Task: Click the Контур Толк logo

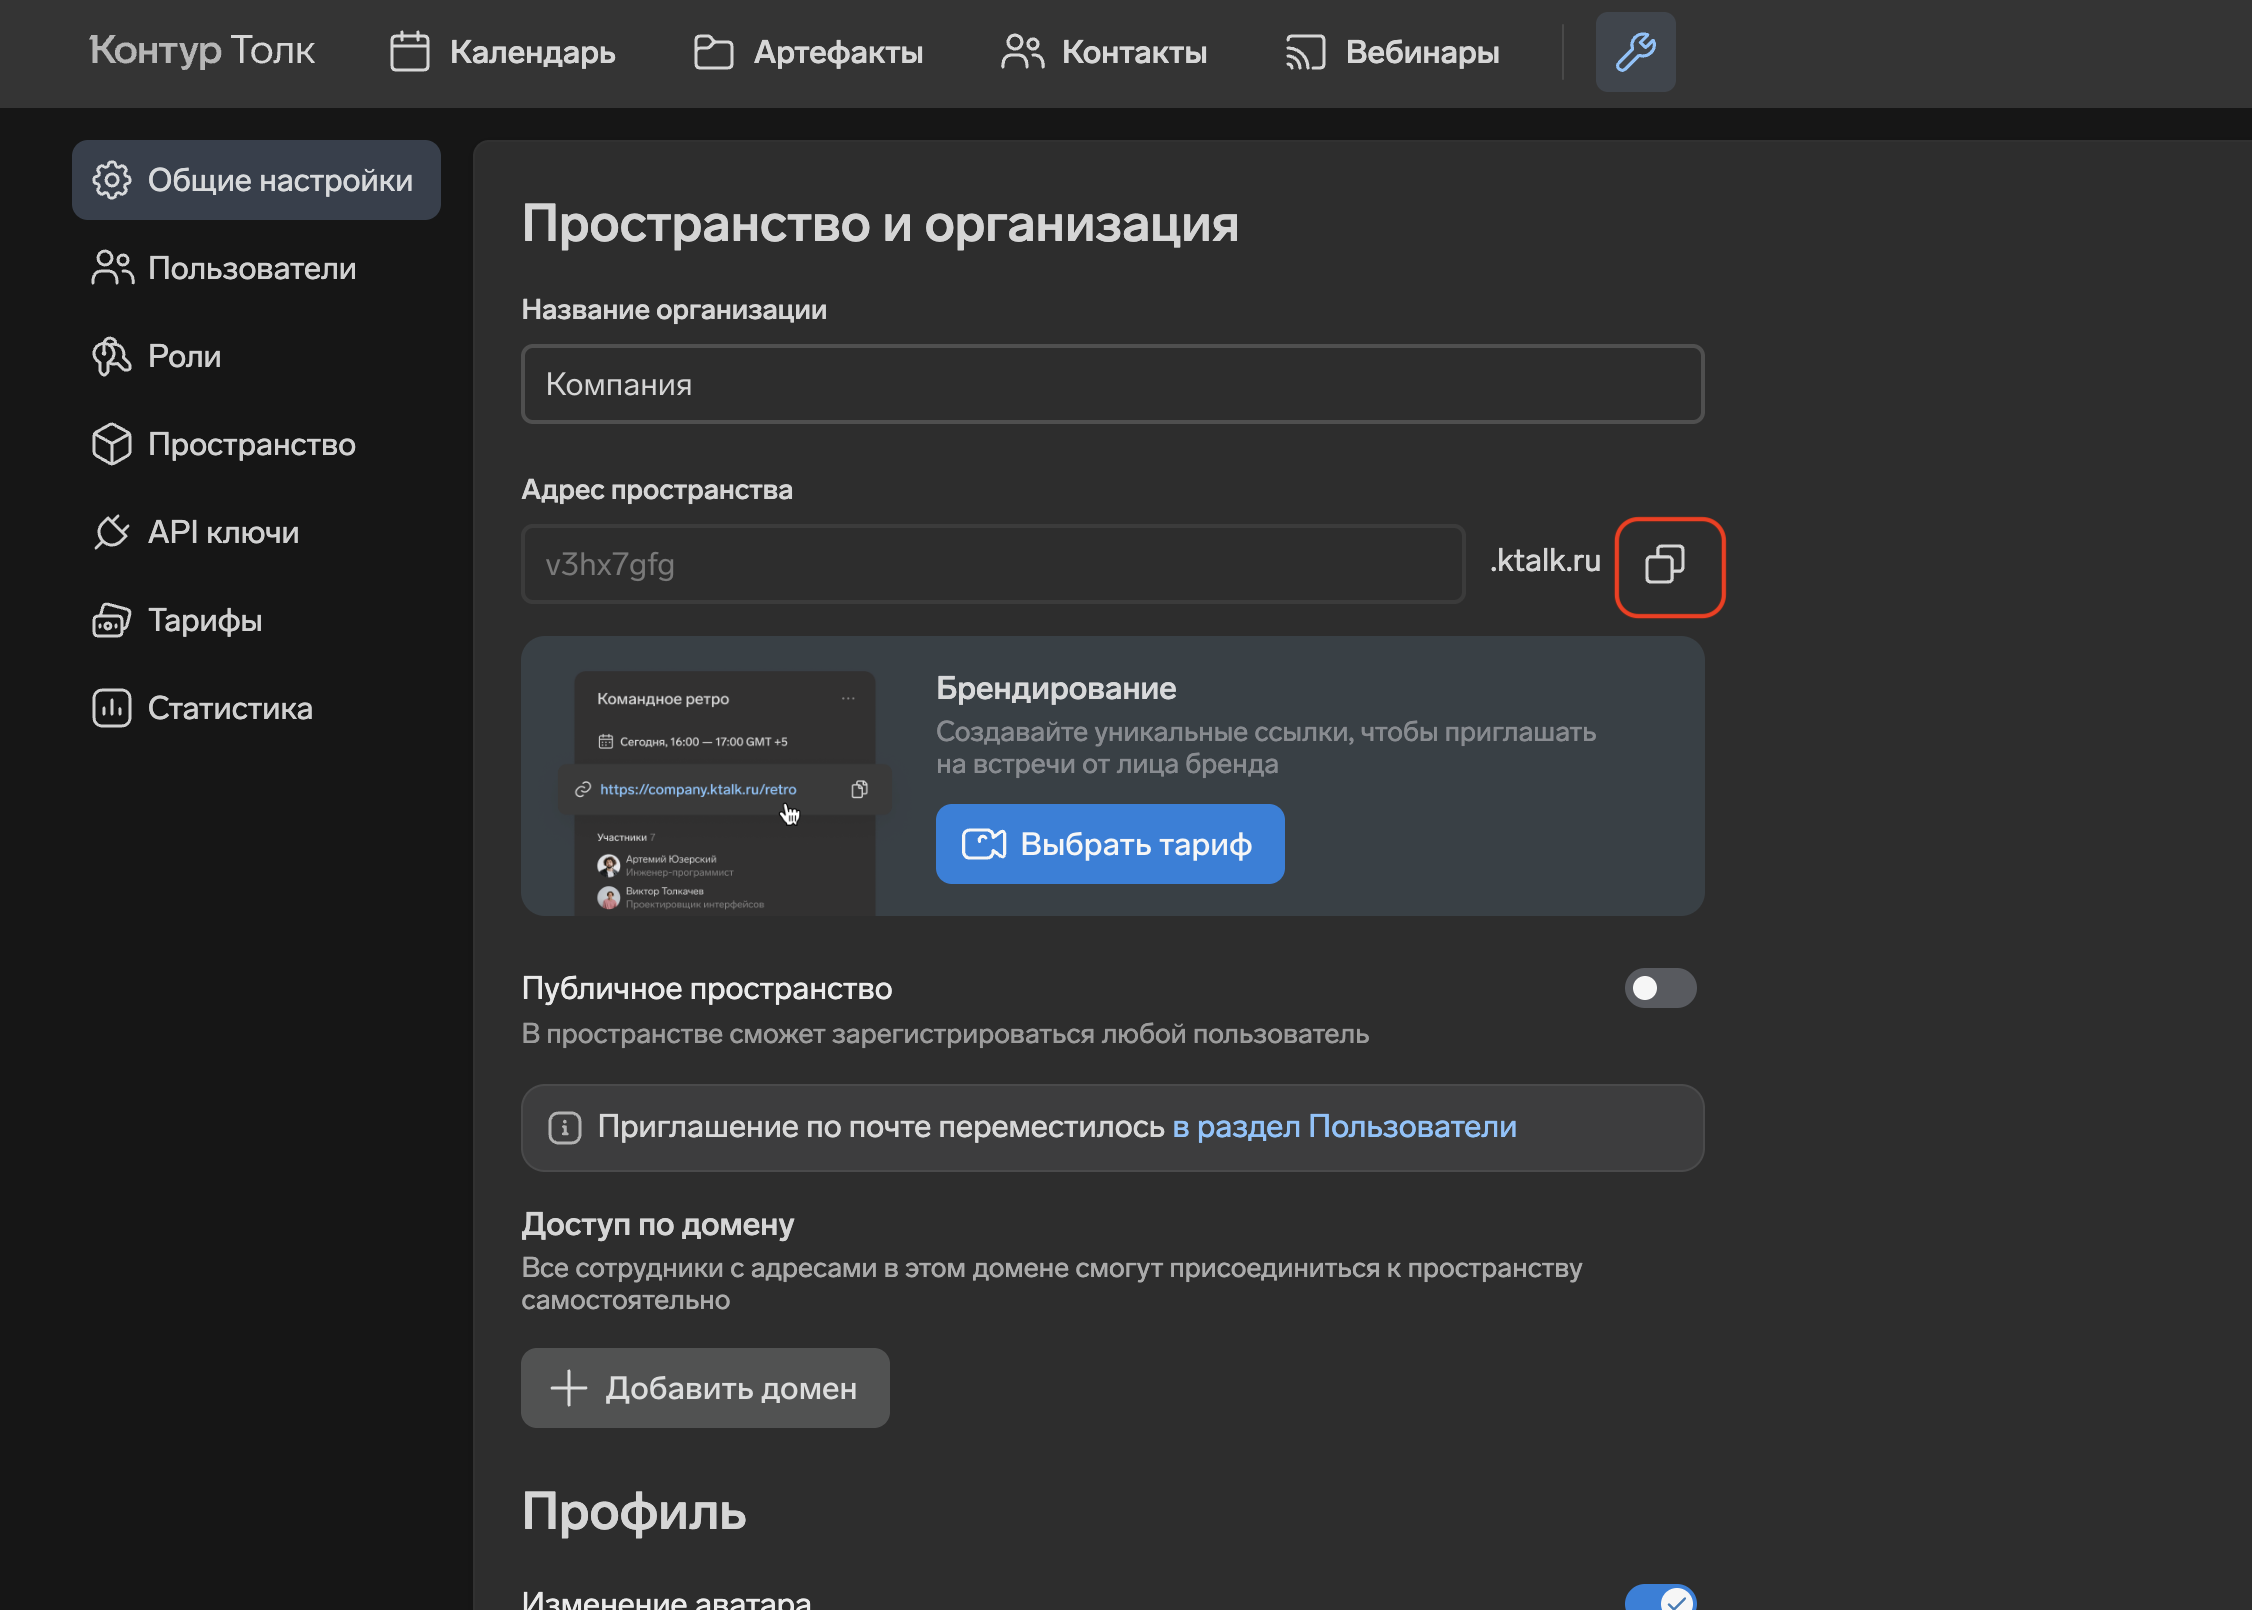Action: [x=202, y=50]
